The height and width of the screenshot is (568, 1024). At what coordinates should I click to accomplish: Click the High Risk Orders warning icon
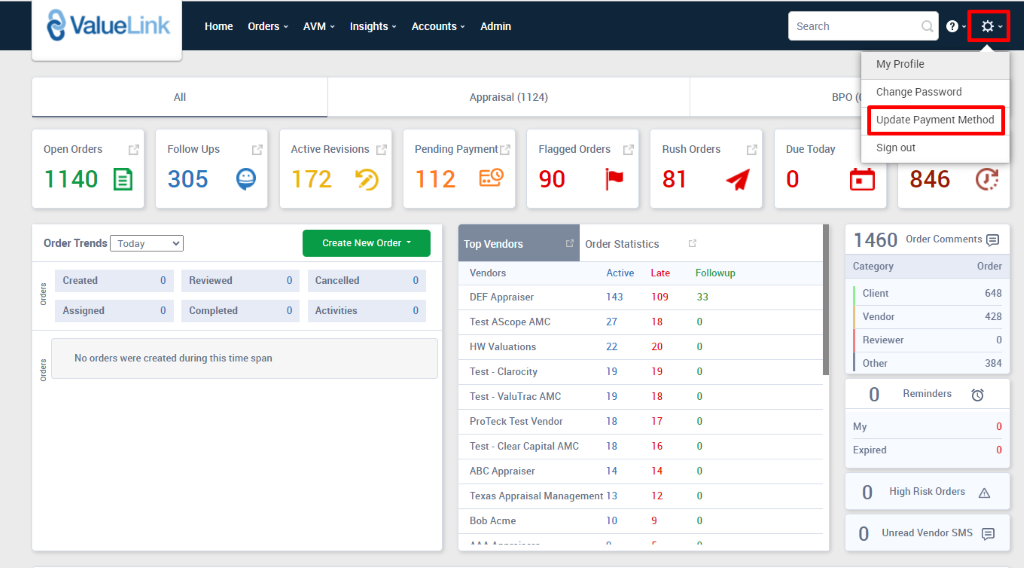(984, 492)
